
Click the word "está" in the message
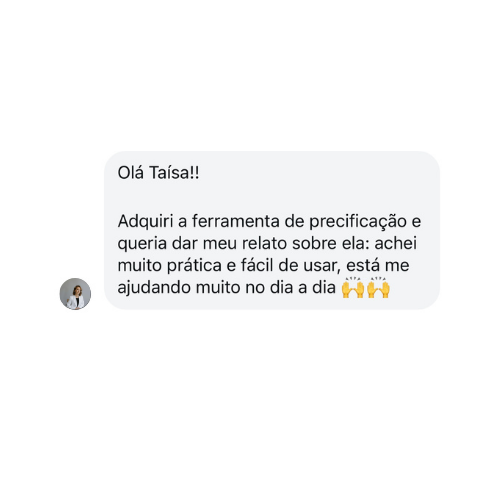click(x=363, y=265)
